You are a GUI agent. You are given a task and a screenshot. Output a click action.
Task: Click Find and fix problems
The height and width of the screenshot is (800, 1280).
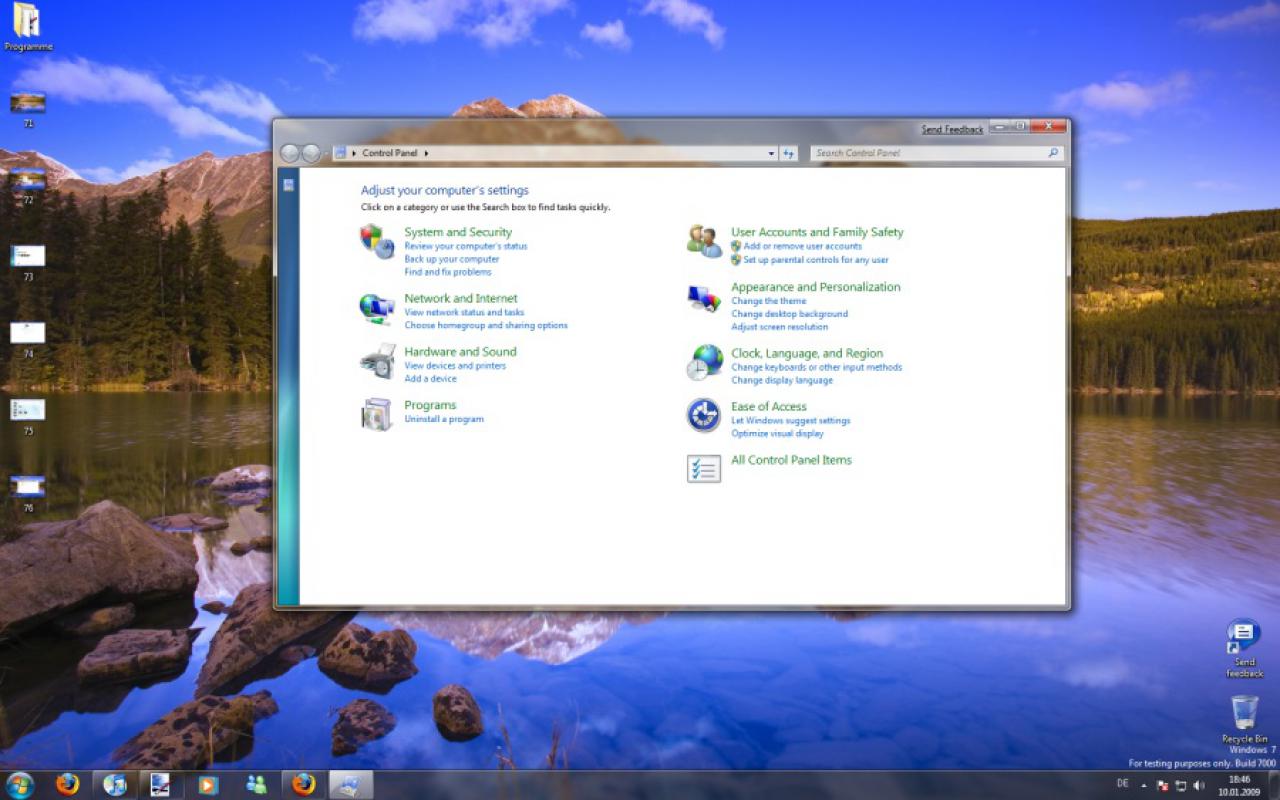coord(448,272)
